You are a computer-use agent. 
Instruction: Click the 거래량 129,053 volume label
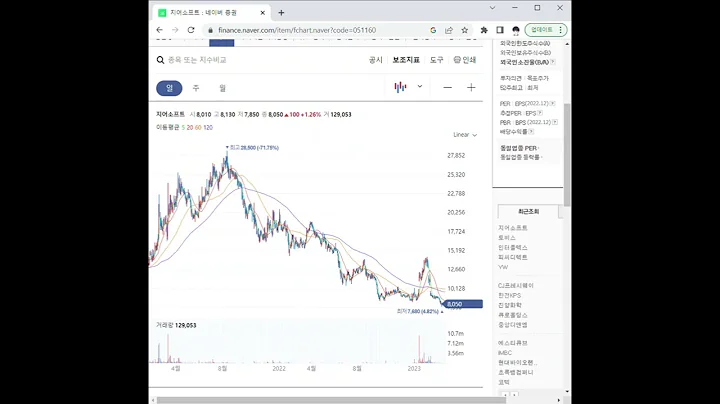(176, 325)
